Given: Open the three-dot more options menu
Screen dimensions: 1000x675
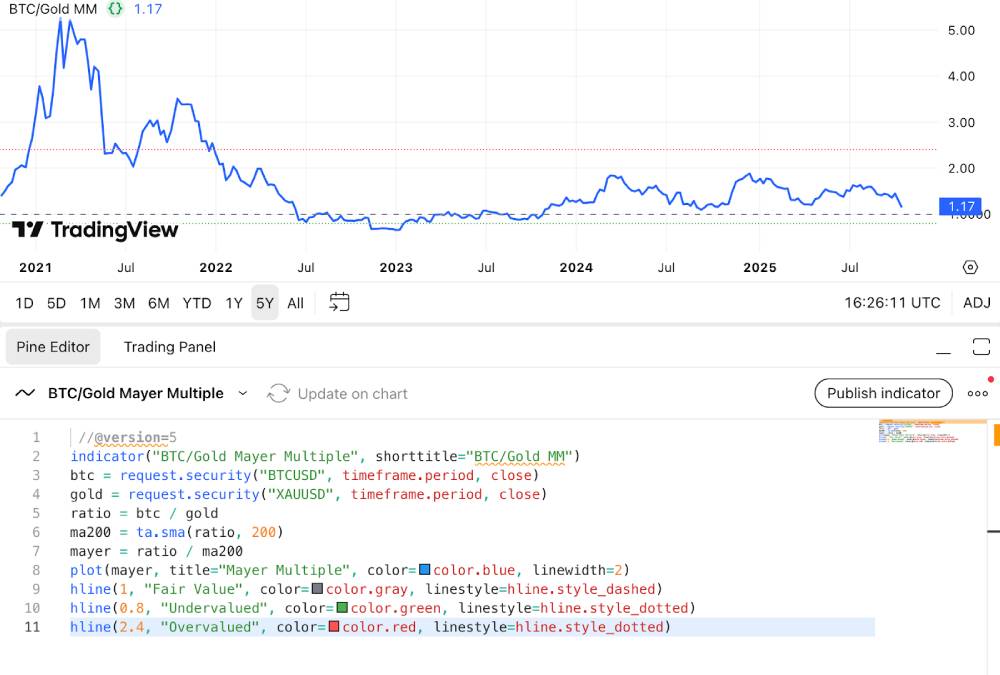Looking at the screenshot, I should point(977,393).
